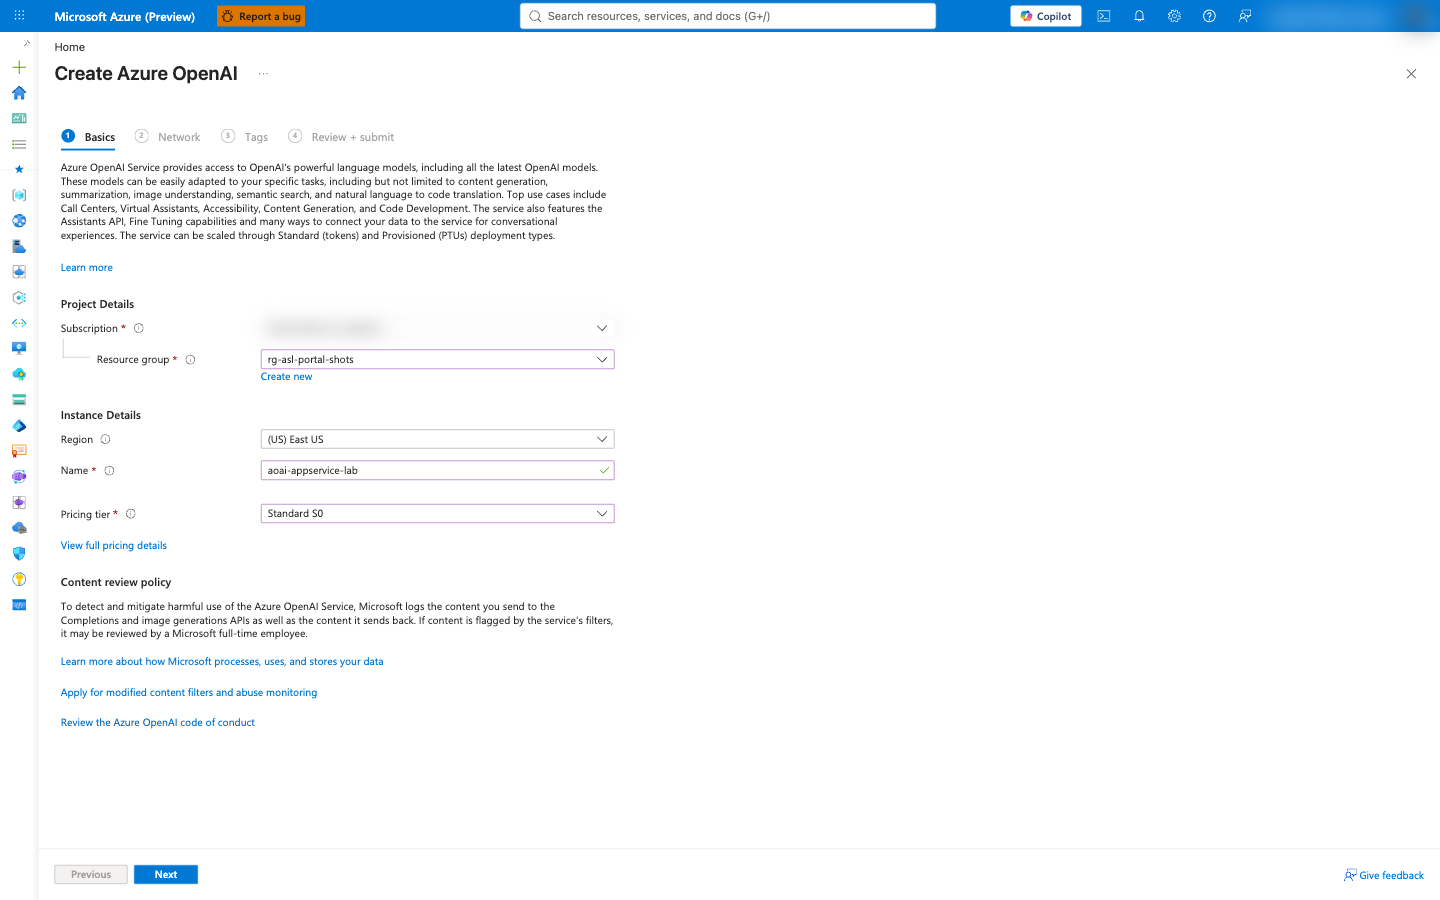This screenshot has height=900, width=1440.
Task: Open the Virtual networks angle-bracket sidebar icon
Action: pyautogui.click(x=19, y=323)
